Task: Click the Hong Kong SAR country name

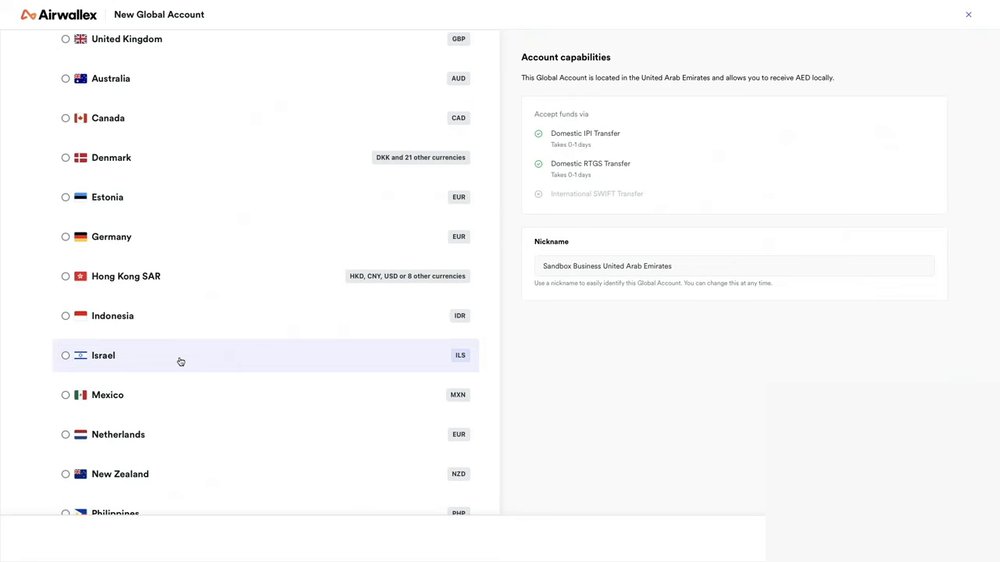Action: pos(126,276)
